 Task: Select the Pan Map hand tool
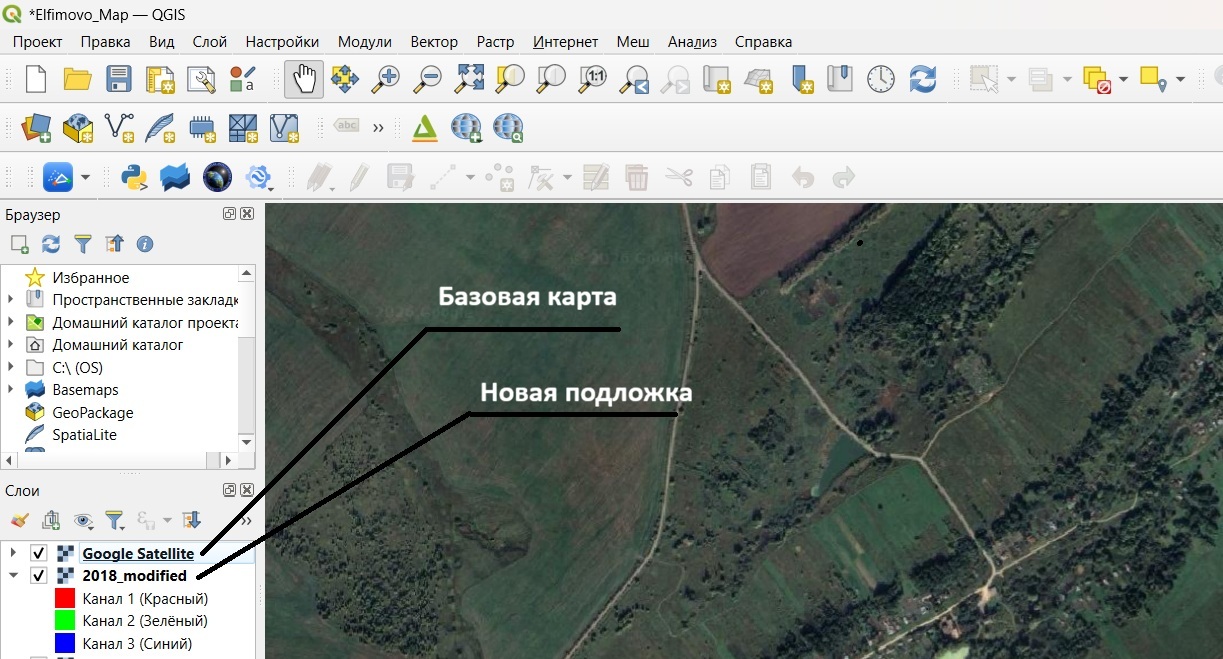[304, 79]
